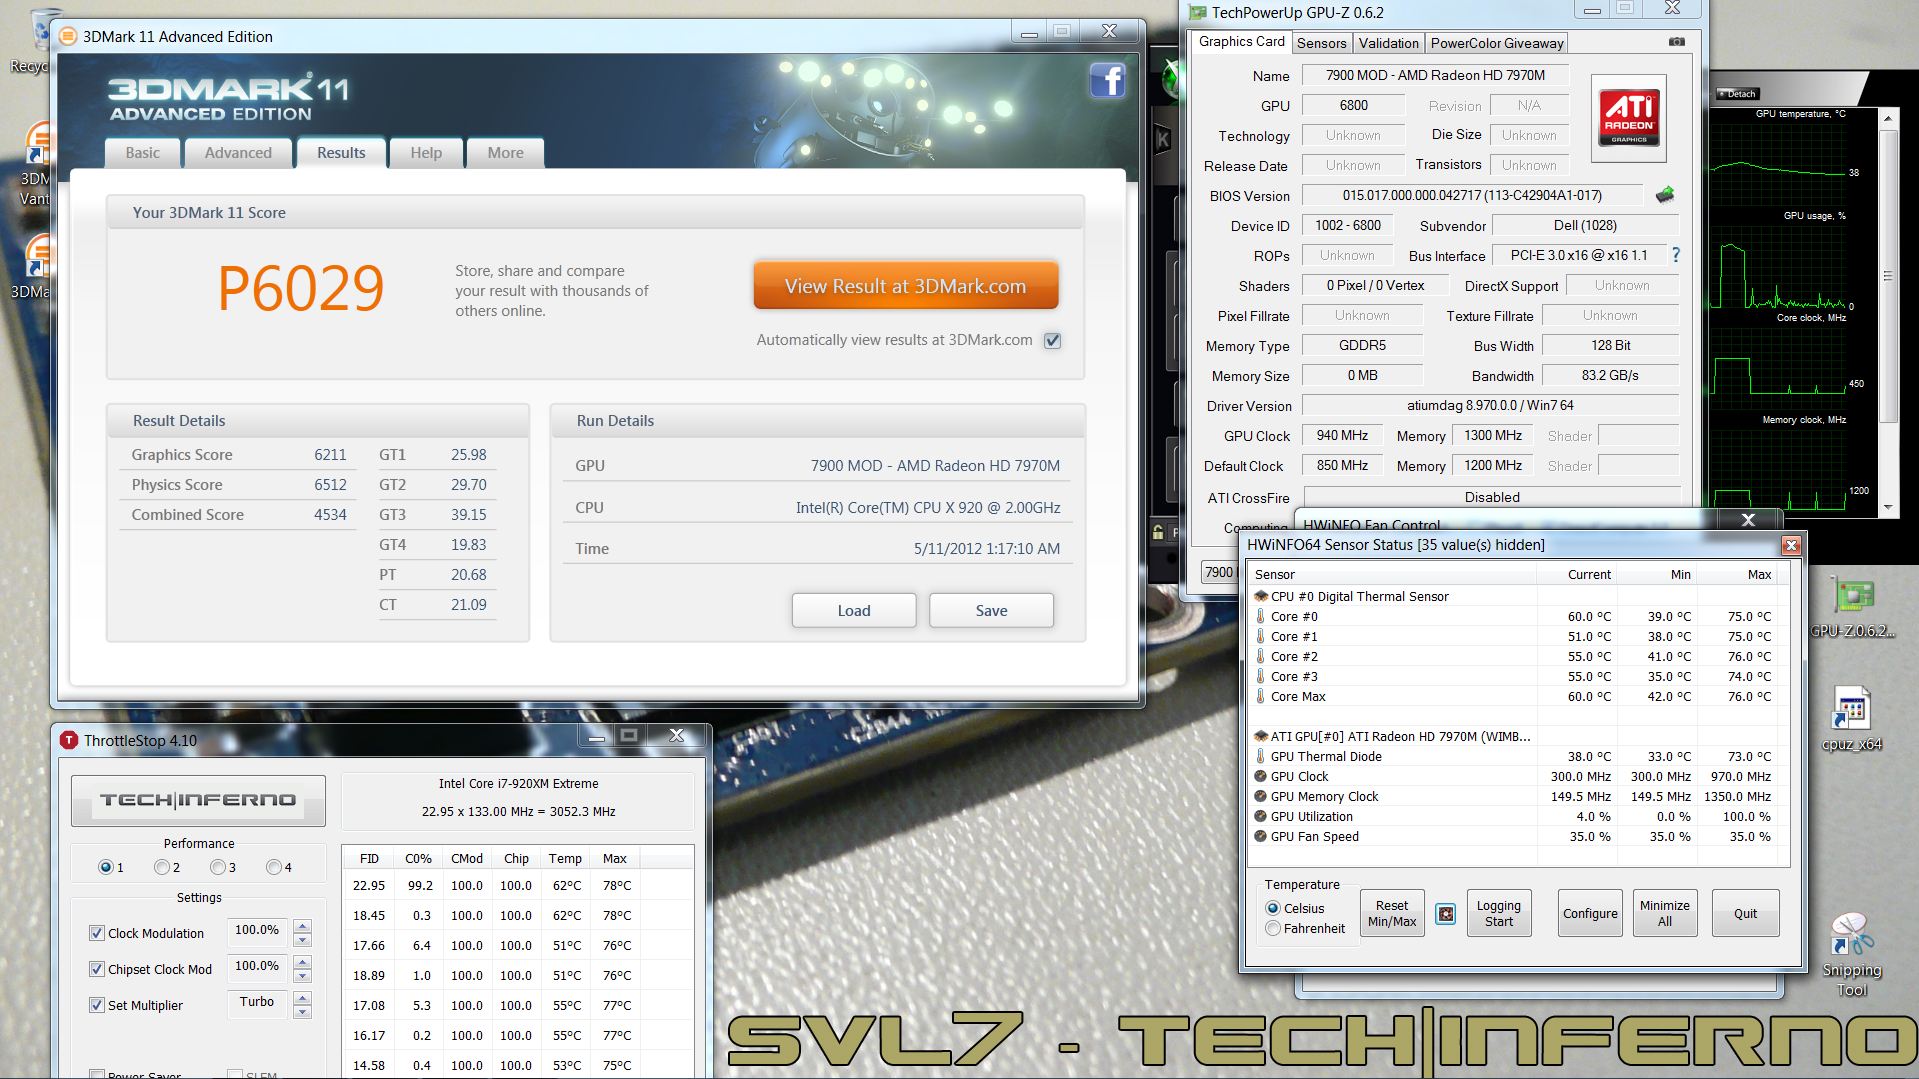This screenshot has height=1079, width=1919.
Task: Open the cpuz_x64 desktop icon
Action: point(1852,718)
